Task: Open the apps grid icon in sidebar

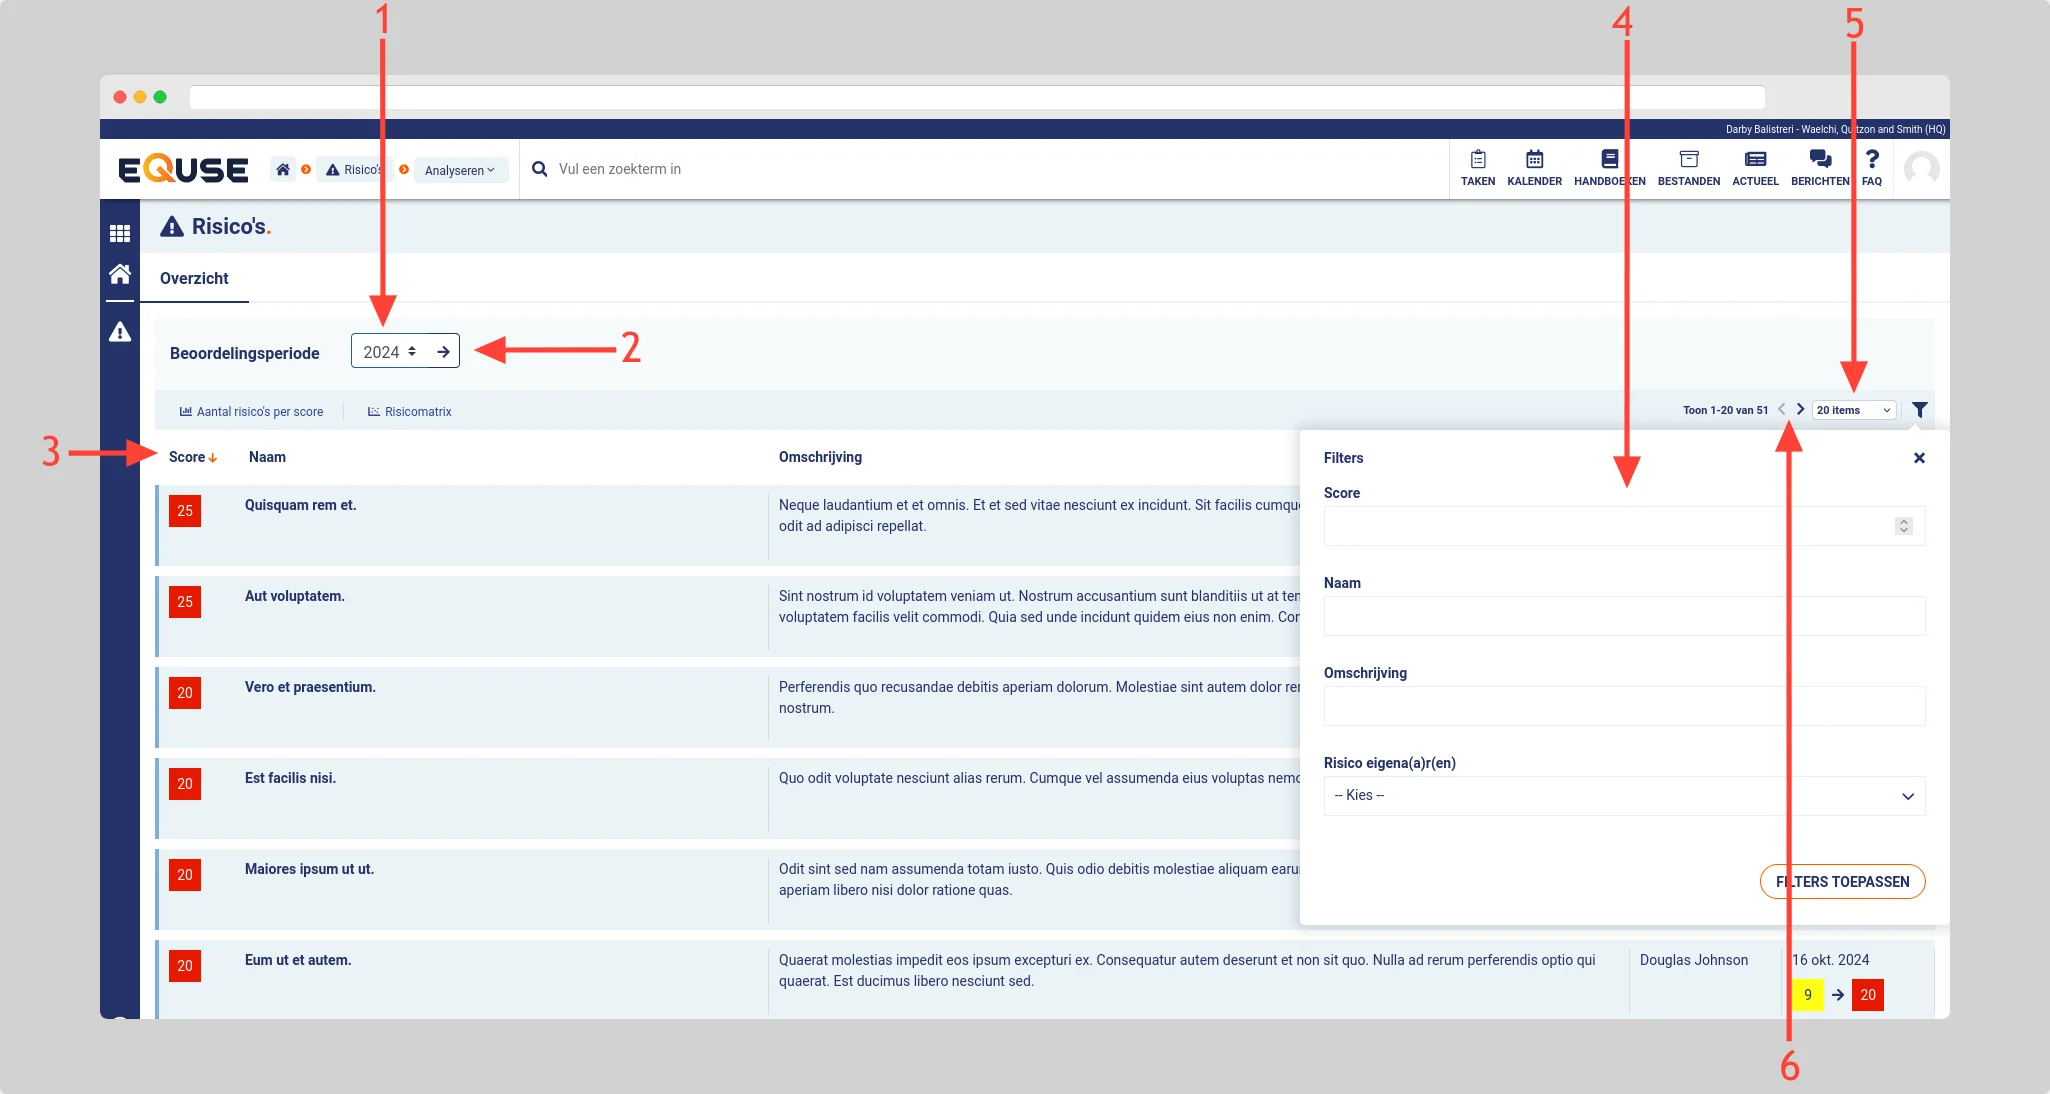Action: (x=120, y=233)
